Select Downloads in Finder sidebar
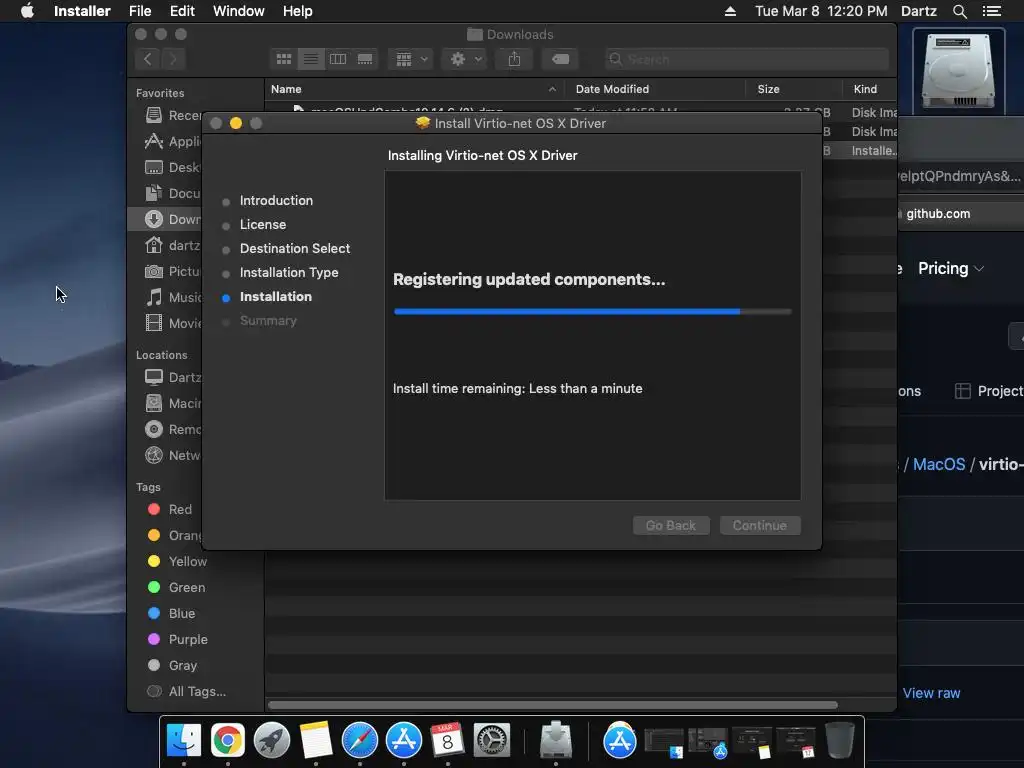1024x768 pixels. click(166, 219)
